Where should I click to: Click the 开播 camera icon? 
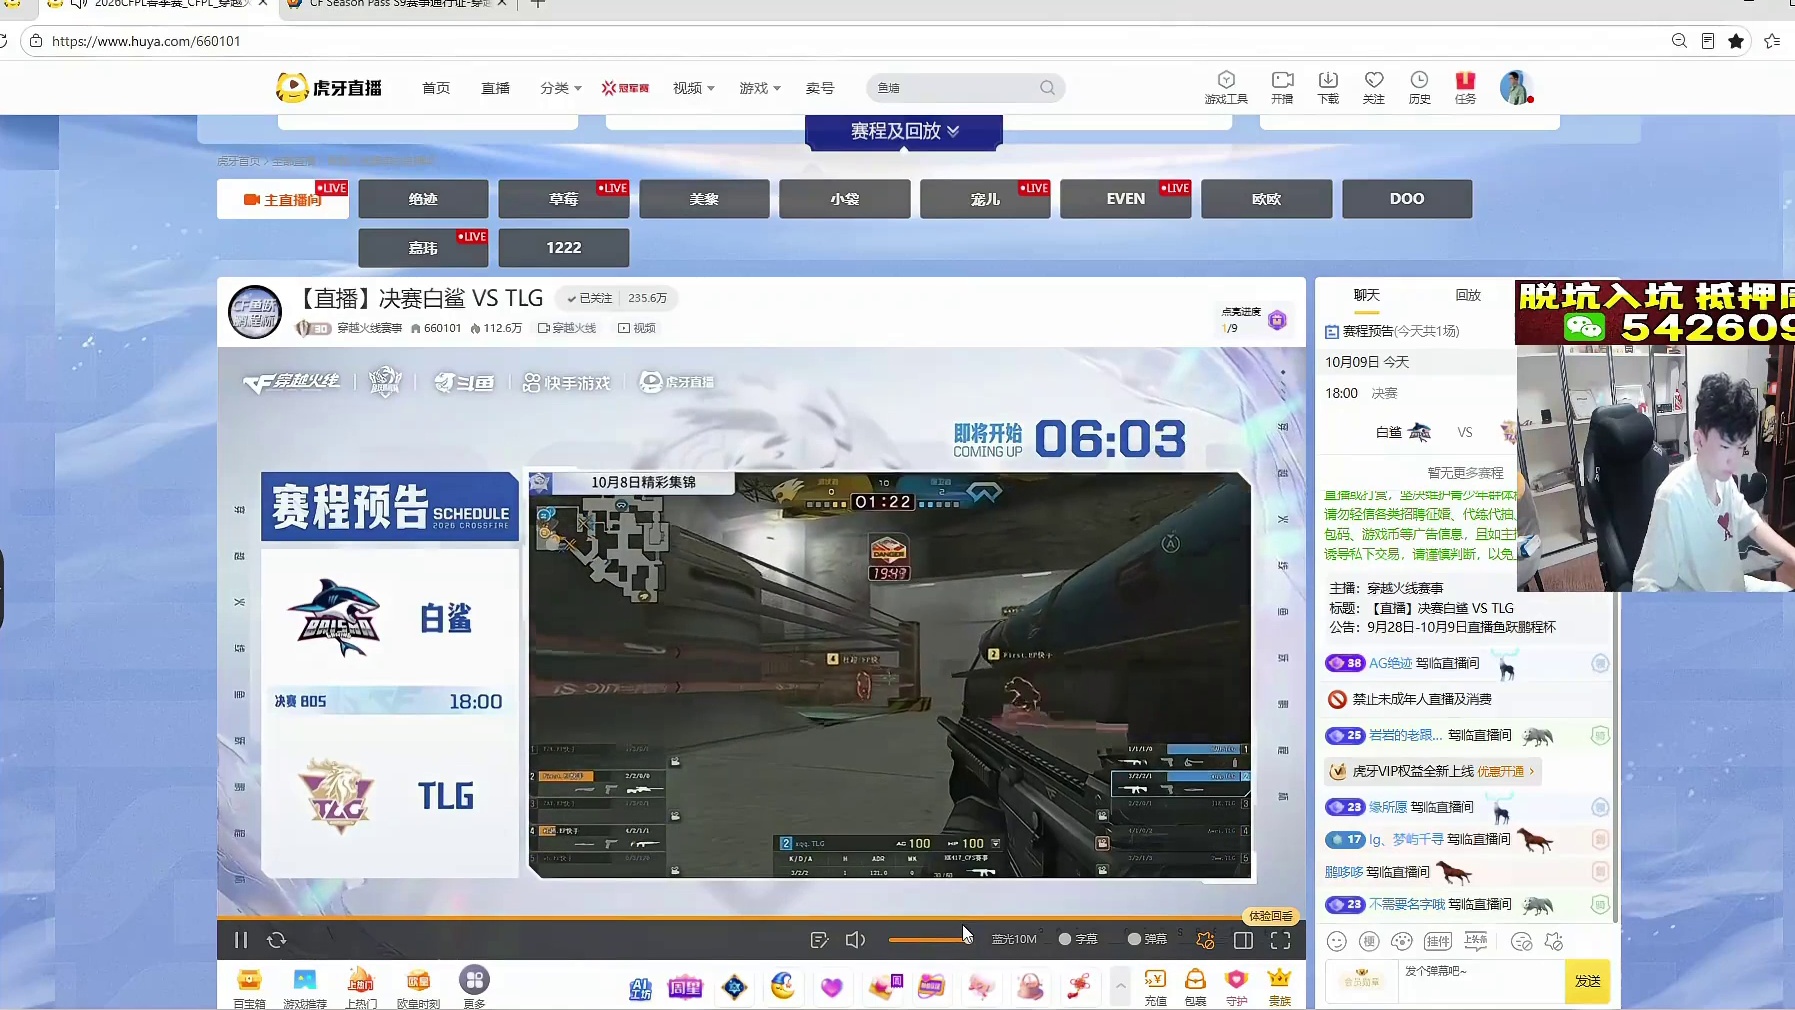tap(1282, 87)
